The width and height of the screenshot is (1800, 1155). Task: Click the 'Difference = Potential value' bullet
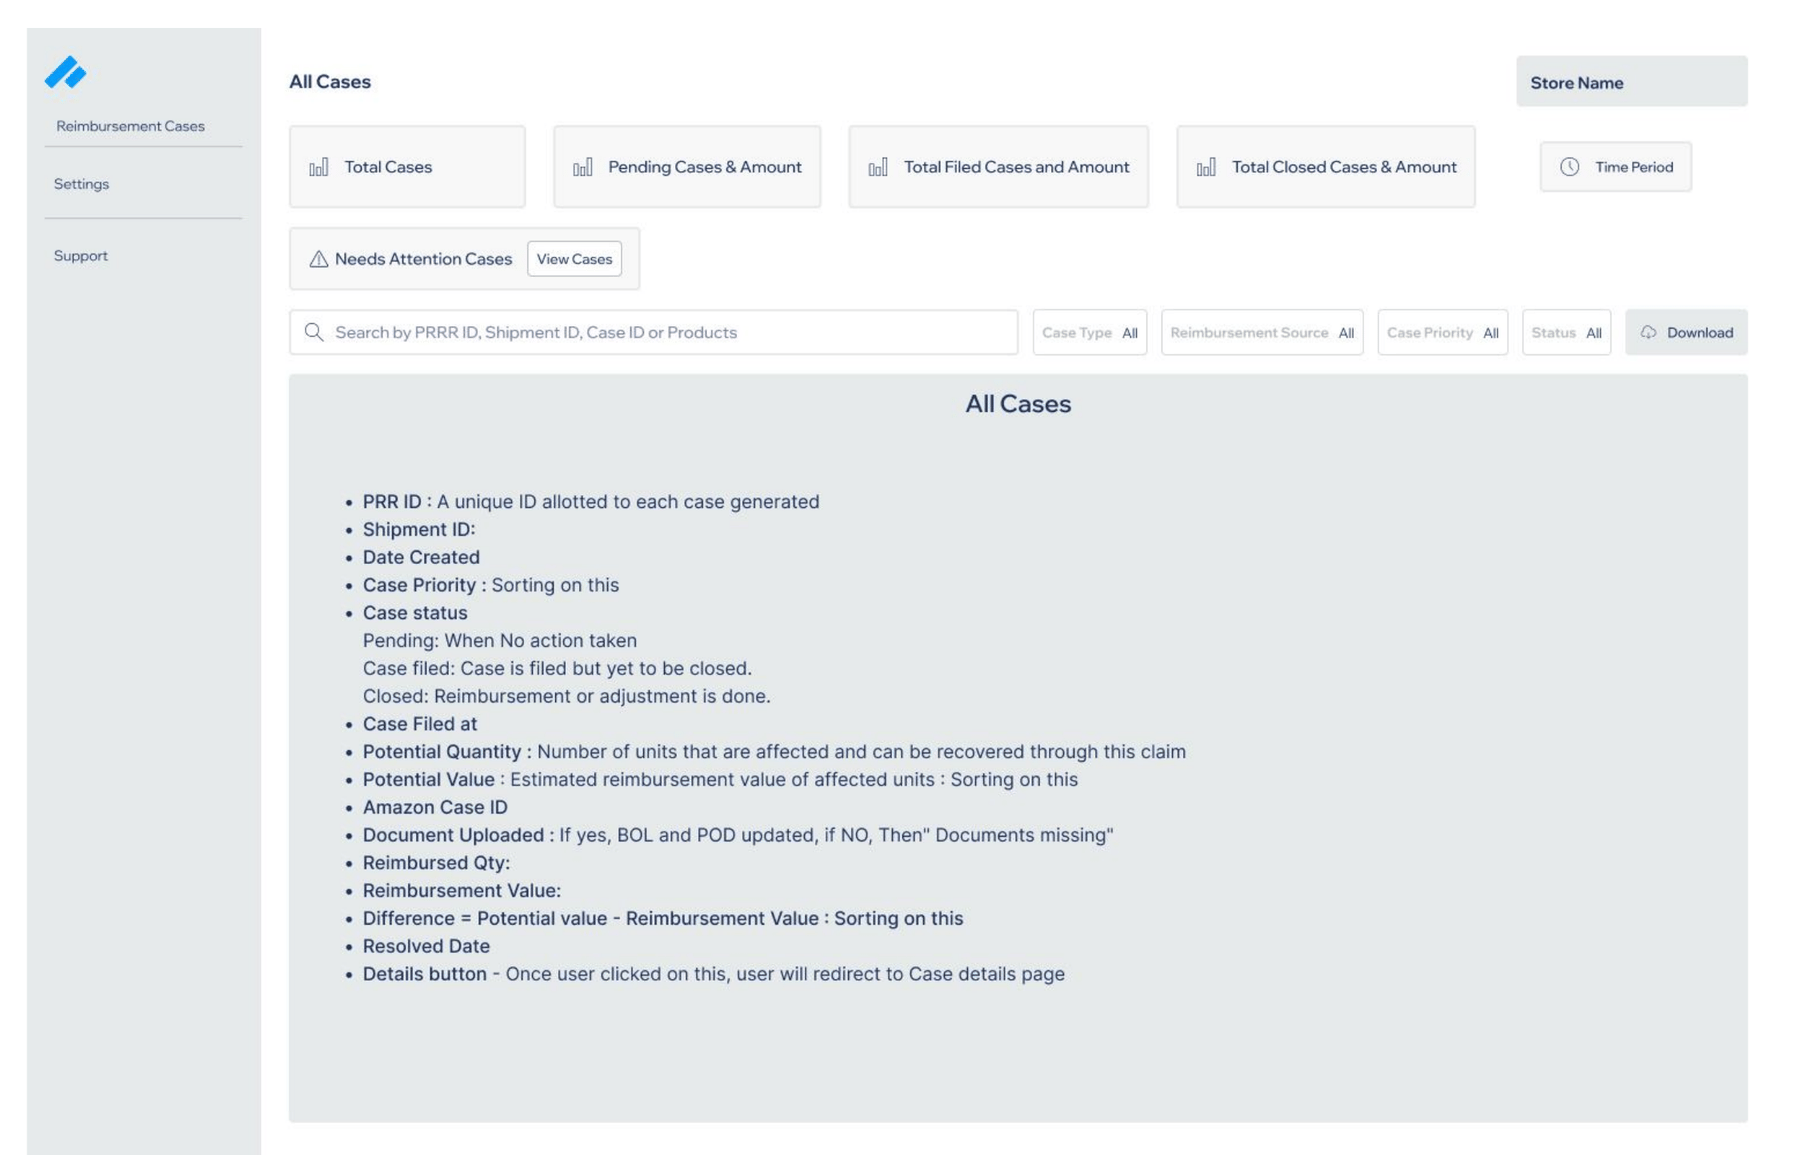(663, 919)
